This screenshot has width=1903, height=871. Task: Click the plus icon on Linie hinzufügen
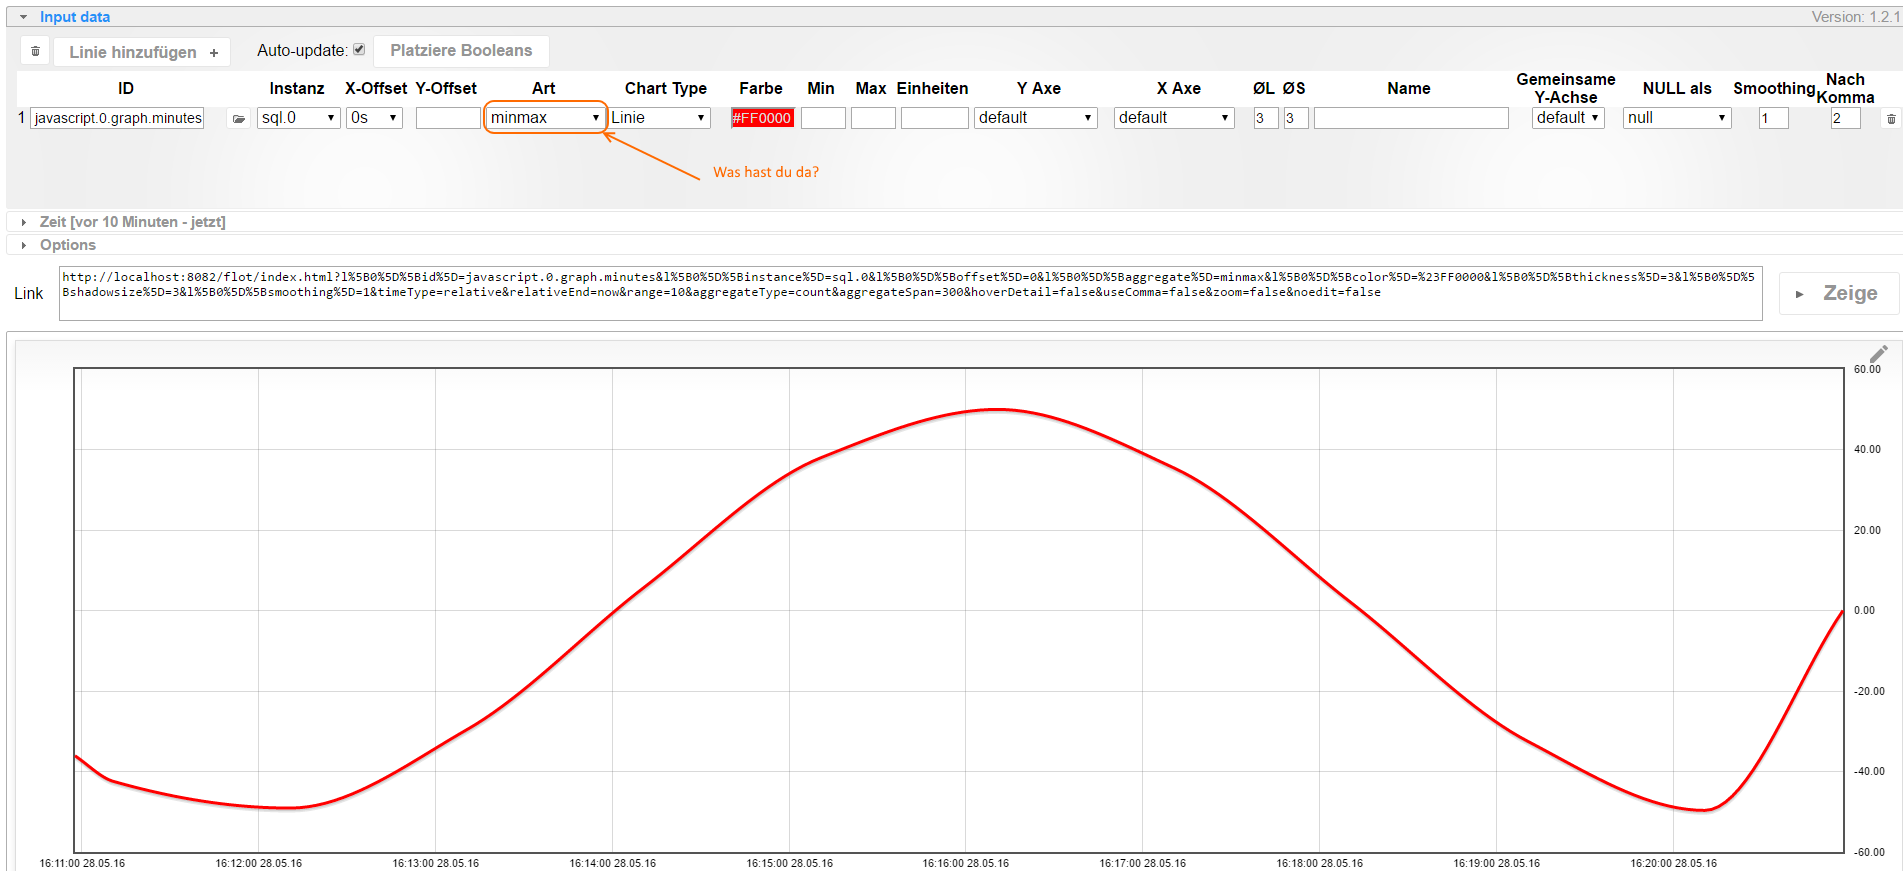(214, 52)
